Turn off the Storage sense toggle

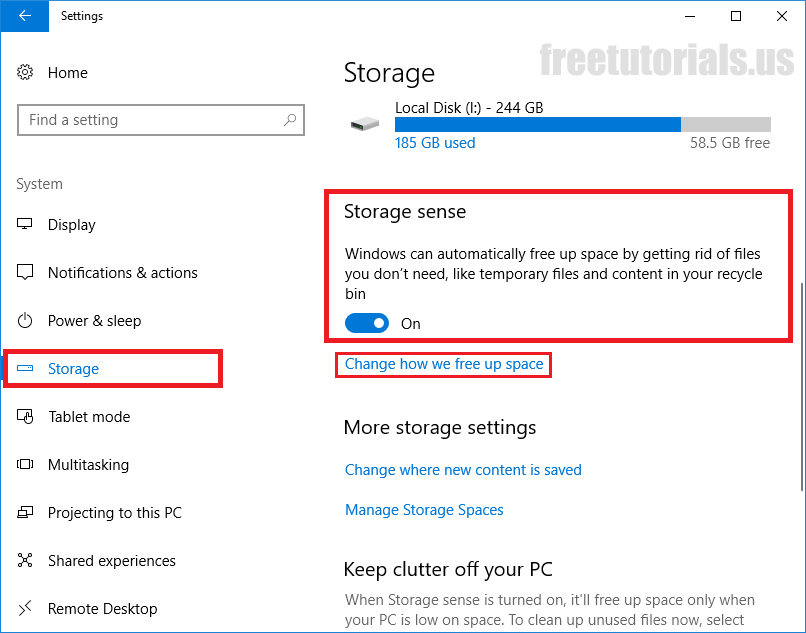pyautogui.click(x=367, y=323)
